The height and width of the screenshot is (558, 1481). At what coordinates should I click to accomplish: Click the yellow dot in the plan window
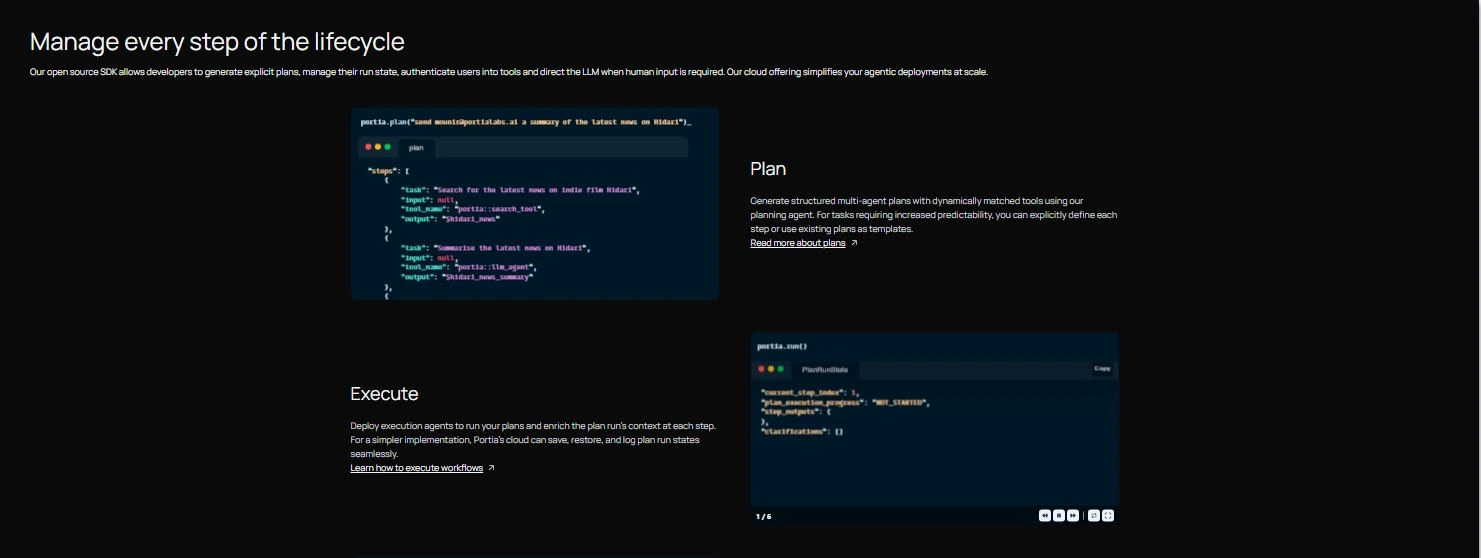click(378, 147)
